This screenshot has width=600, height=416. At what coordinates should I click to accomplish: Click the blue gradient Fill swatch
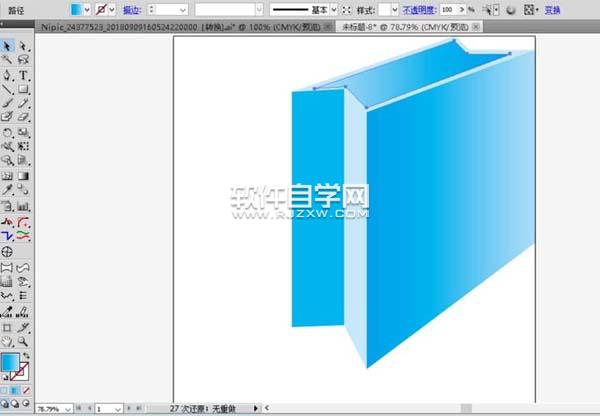pyautogui.click(x=10, y=362)
